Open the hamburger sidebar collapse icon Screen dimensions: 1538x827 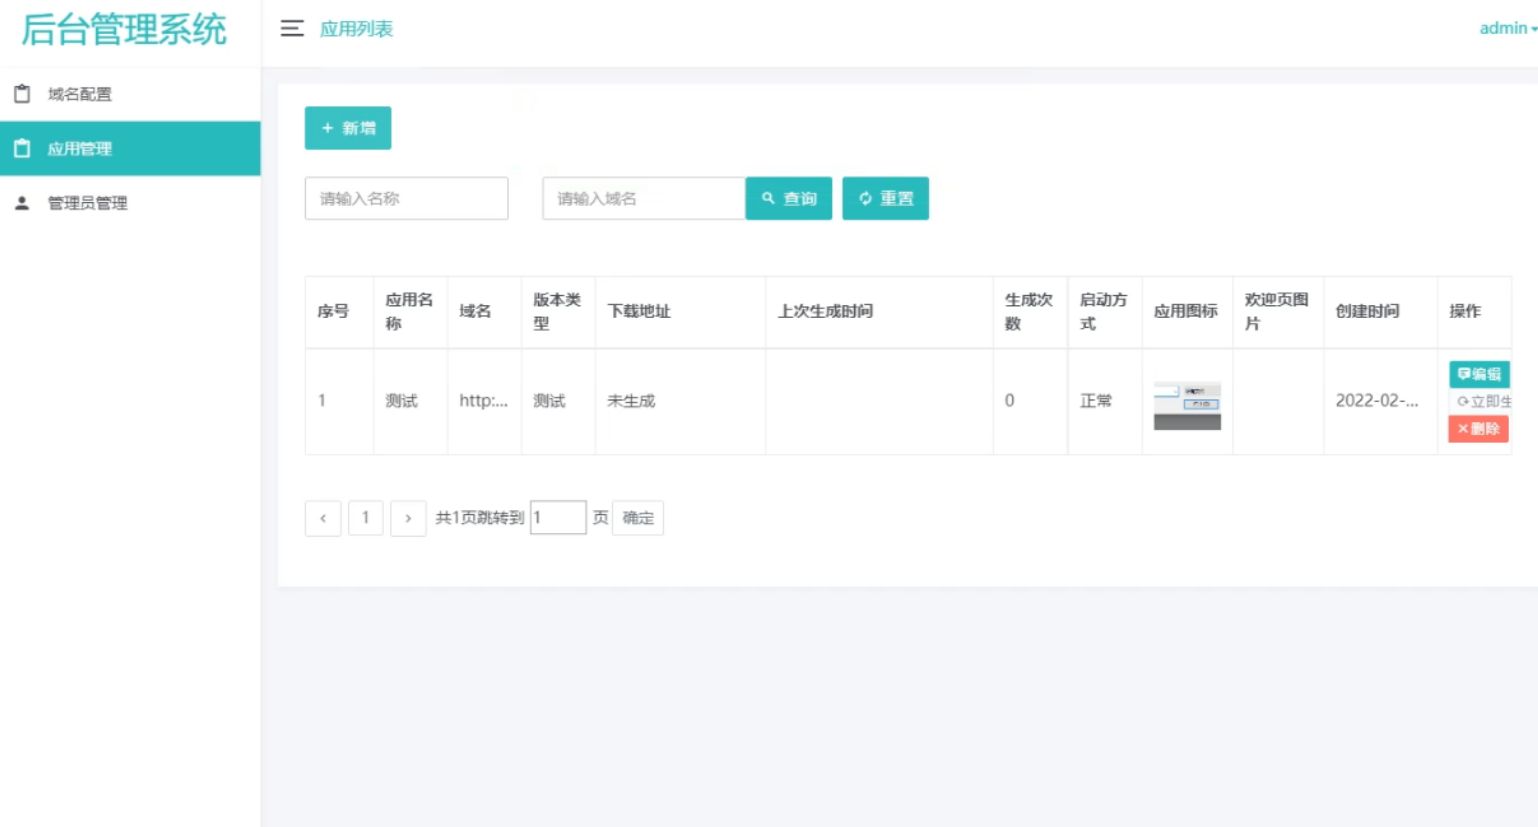pyautogui.click(x=291, y=29)
